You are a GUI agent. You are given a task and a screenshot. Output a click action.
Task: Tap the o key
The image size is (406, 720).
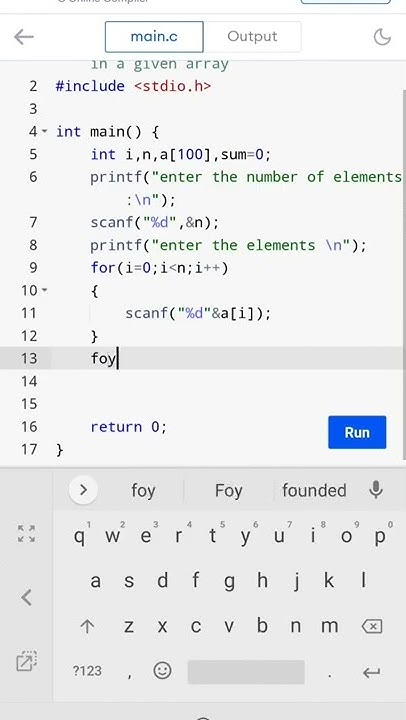pos(346,536)
